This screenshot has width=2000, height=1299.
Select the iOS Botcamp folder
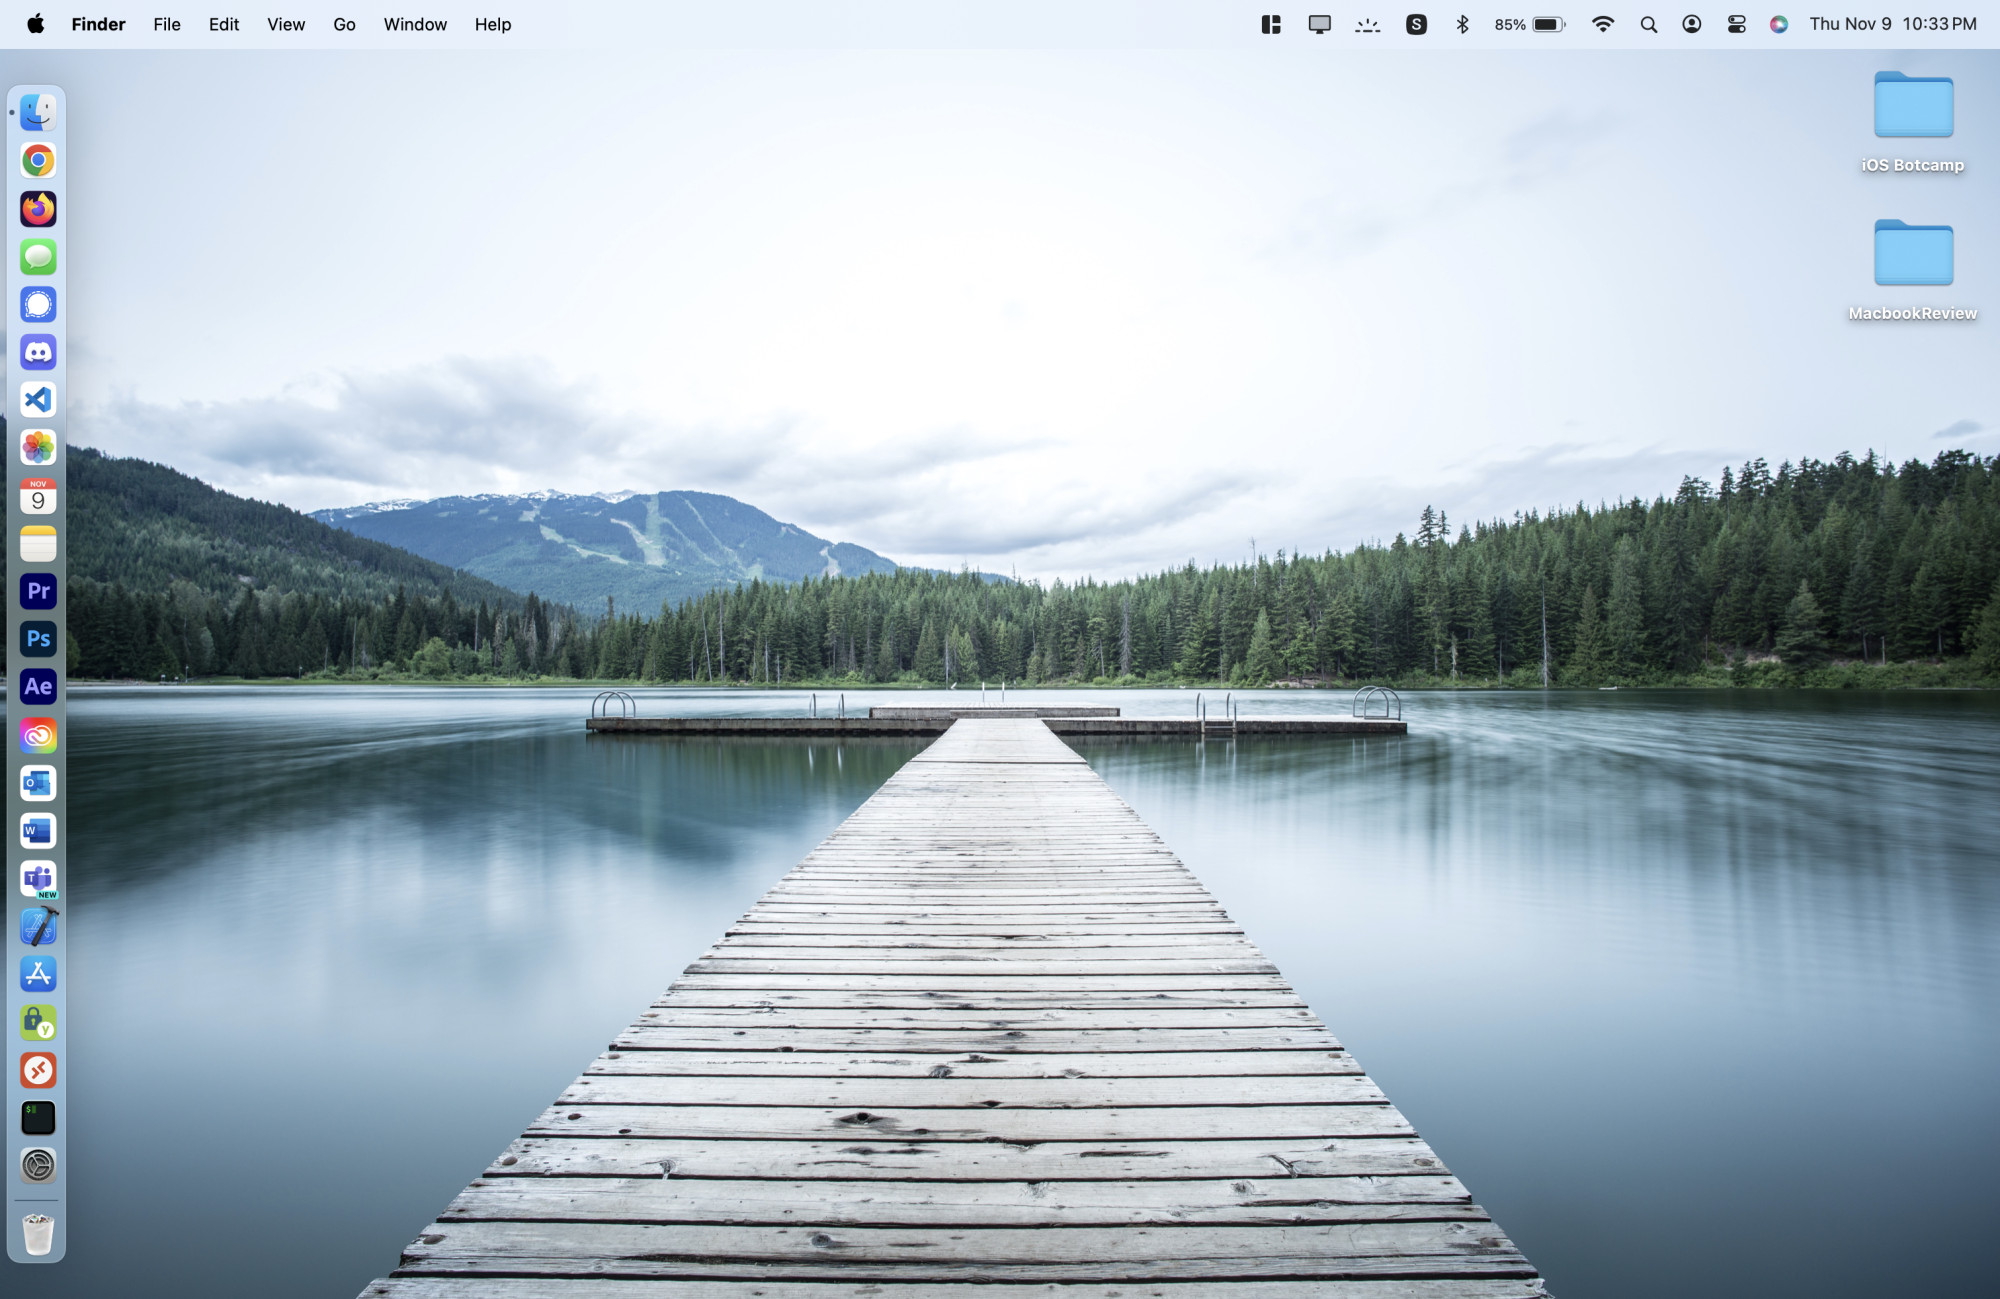tap(1912, 108)
